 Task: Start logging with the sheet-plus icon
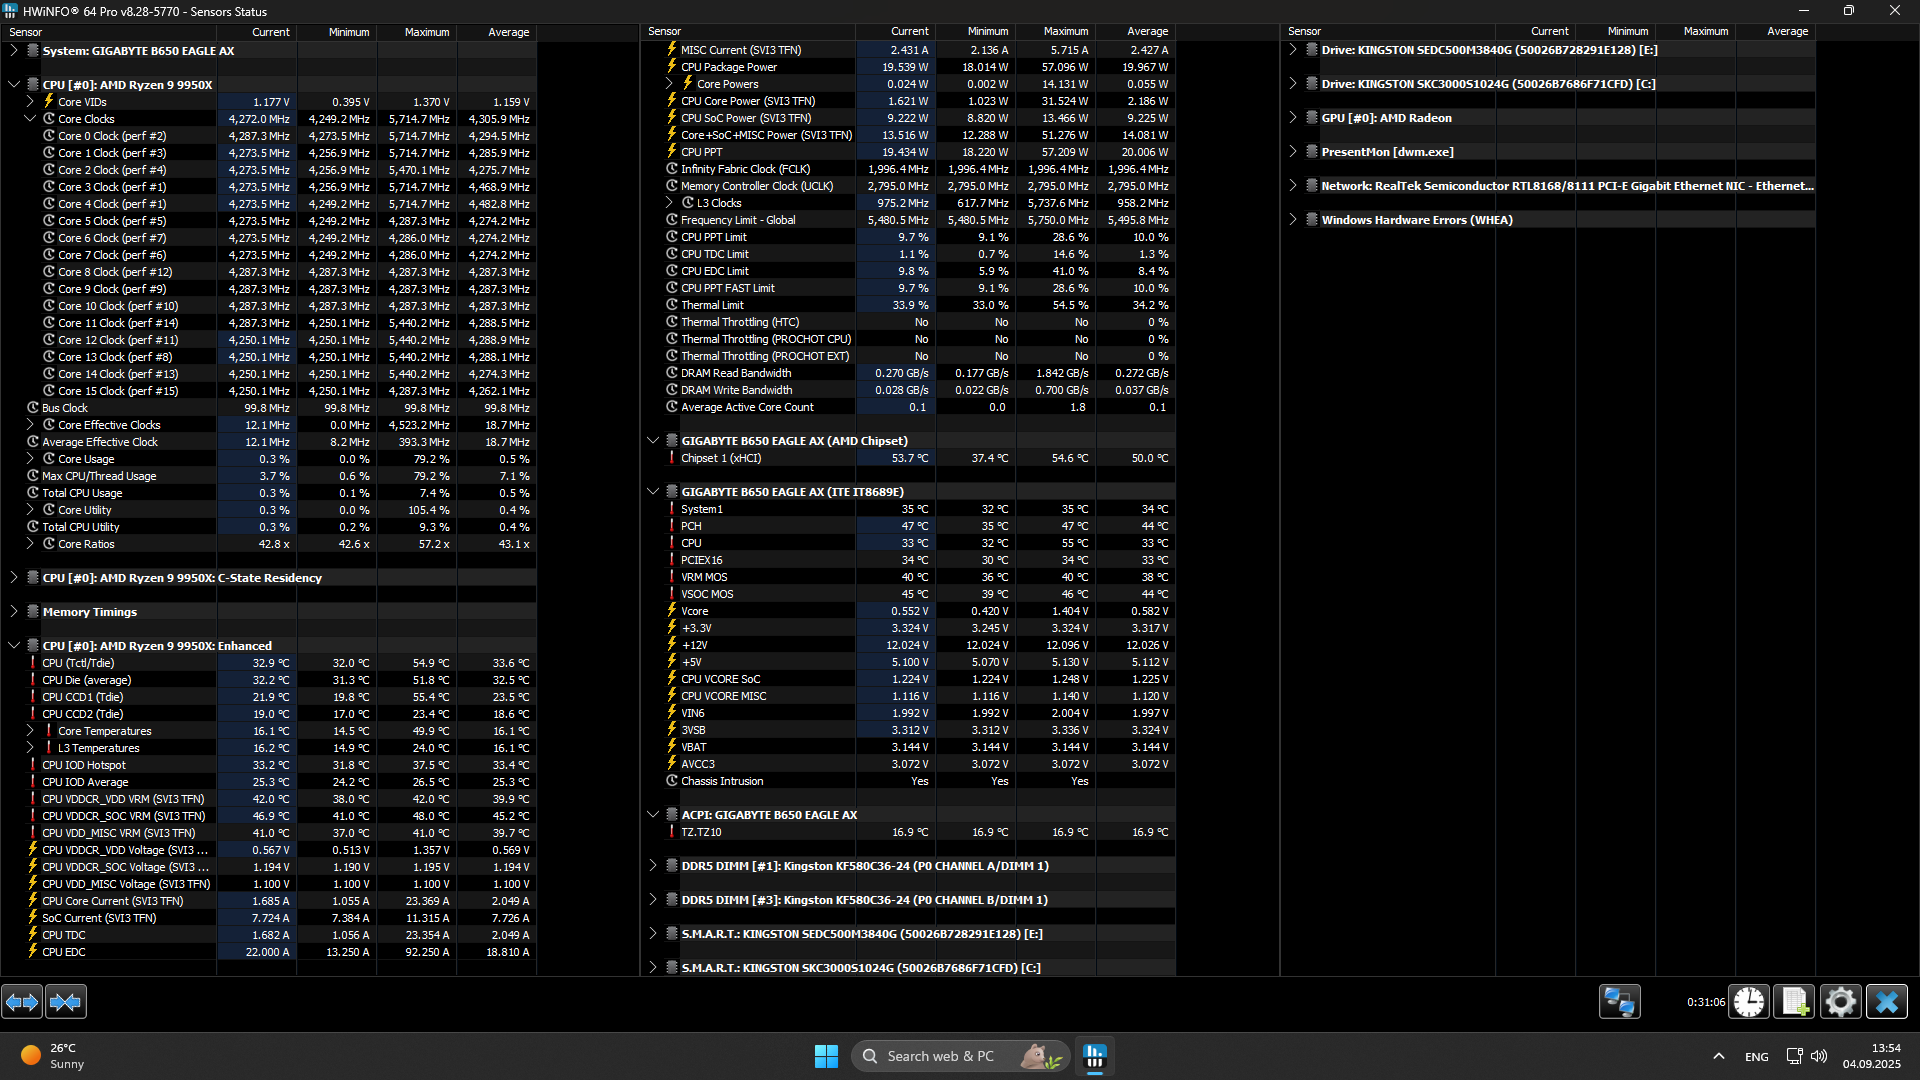(x=1794, y=1001)
